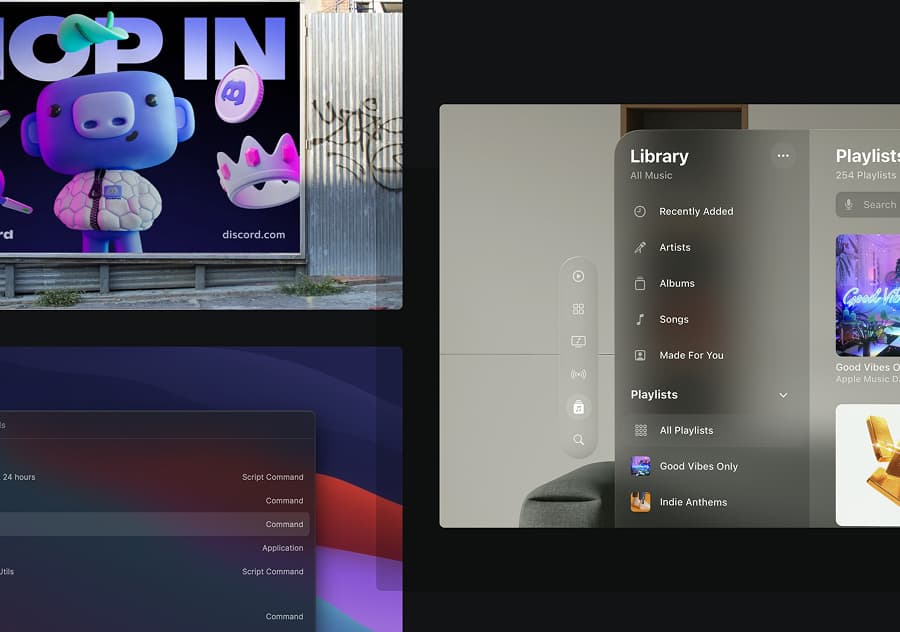
Task: Focus the playlists Search field
Action: [868, 204]
